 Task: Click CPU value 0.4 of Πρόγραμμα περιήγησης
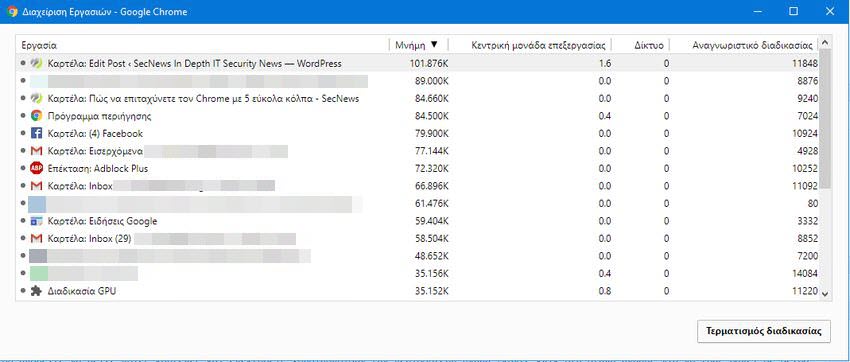(605, 116)
